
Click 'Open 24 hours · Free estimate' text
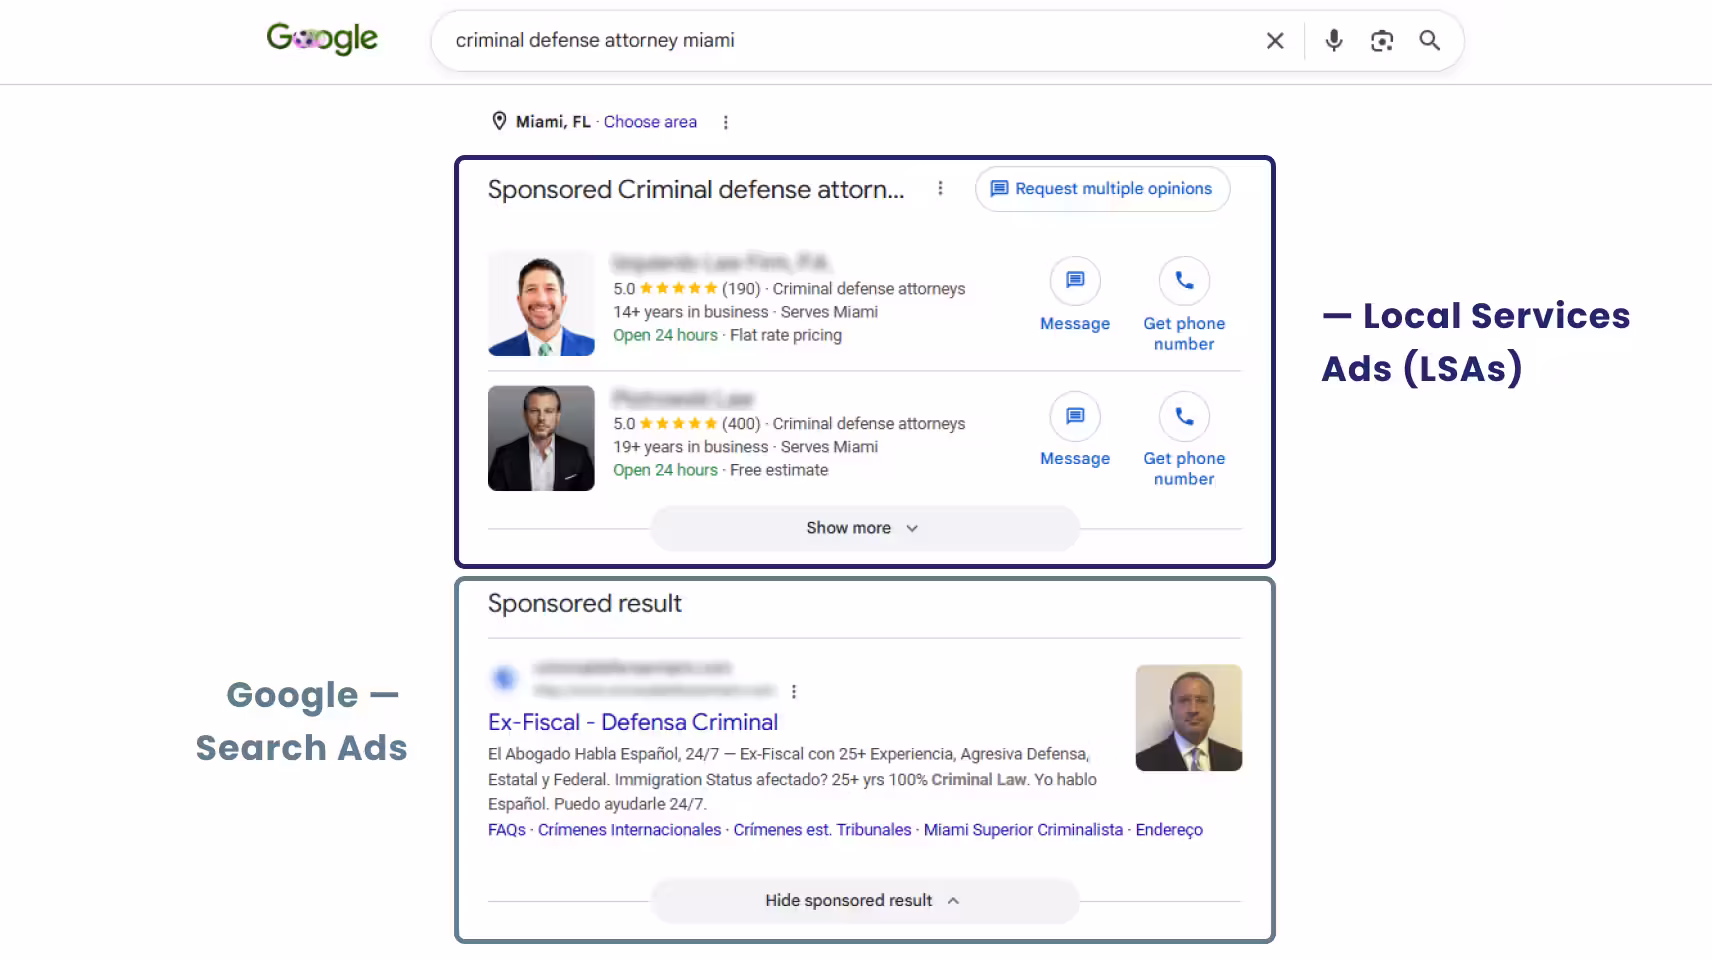[720, 470]
